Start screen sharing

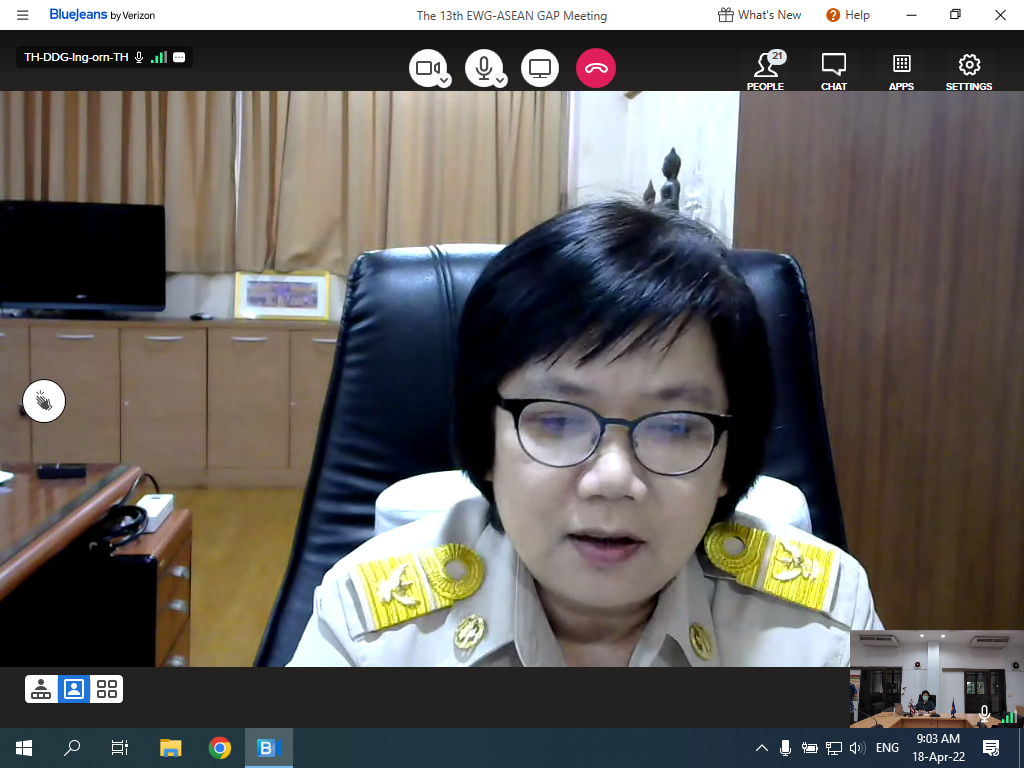539,67
